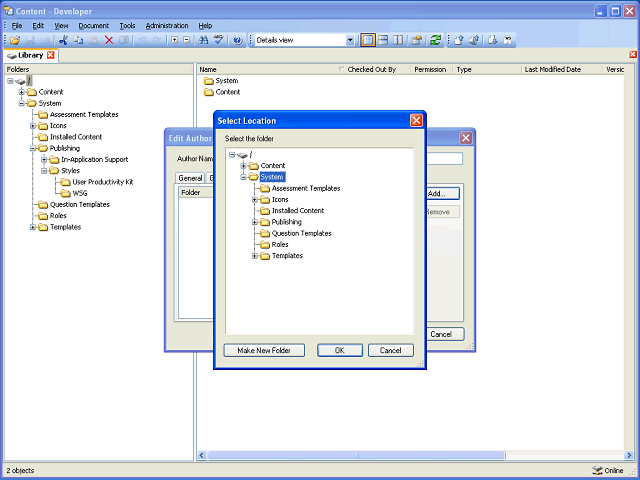640x480 pixels.
Task: Select WSG folder in Library tree
Action: 80,193
